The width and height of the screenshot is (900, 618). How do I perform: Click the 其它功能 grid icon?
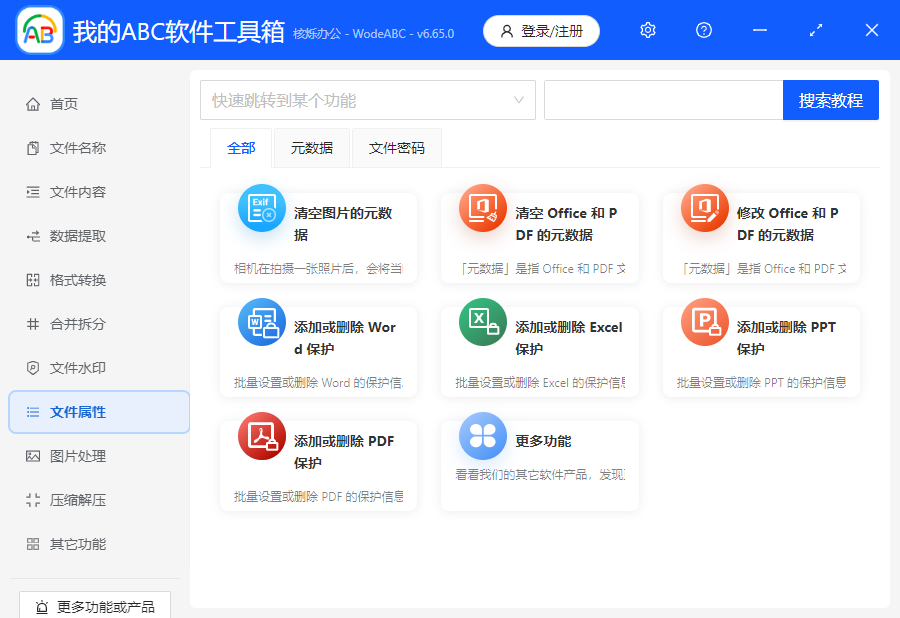pyautogui.click(x=33, y=544)
